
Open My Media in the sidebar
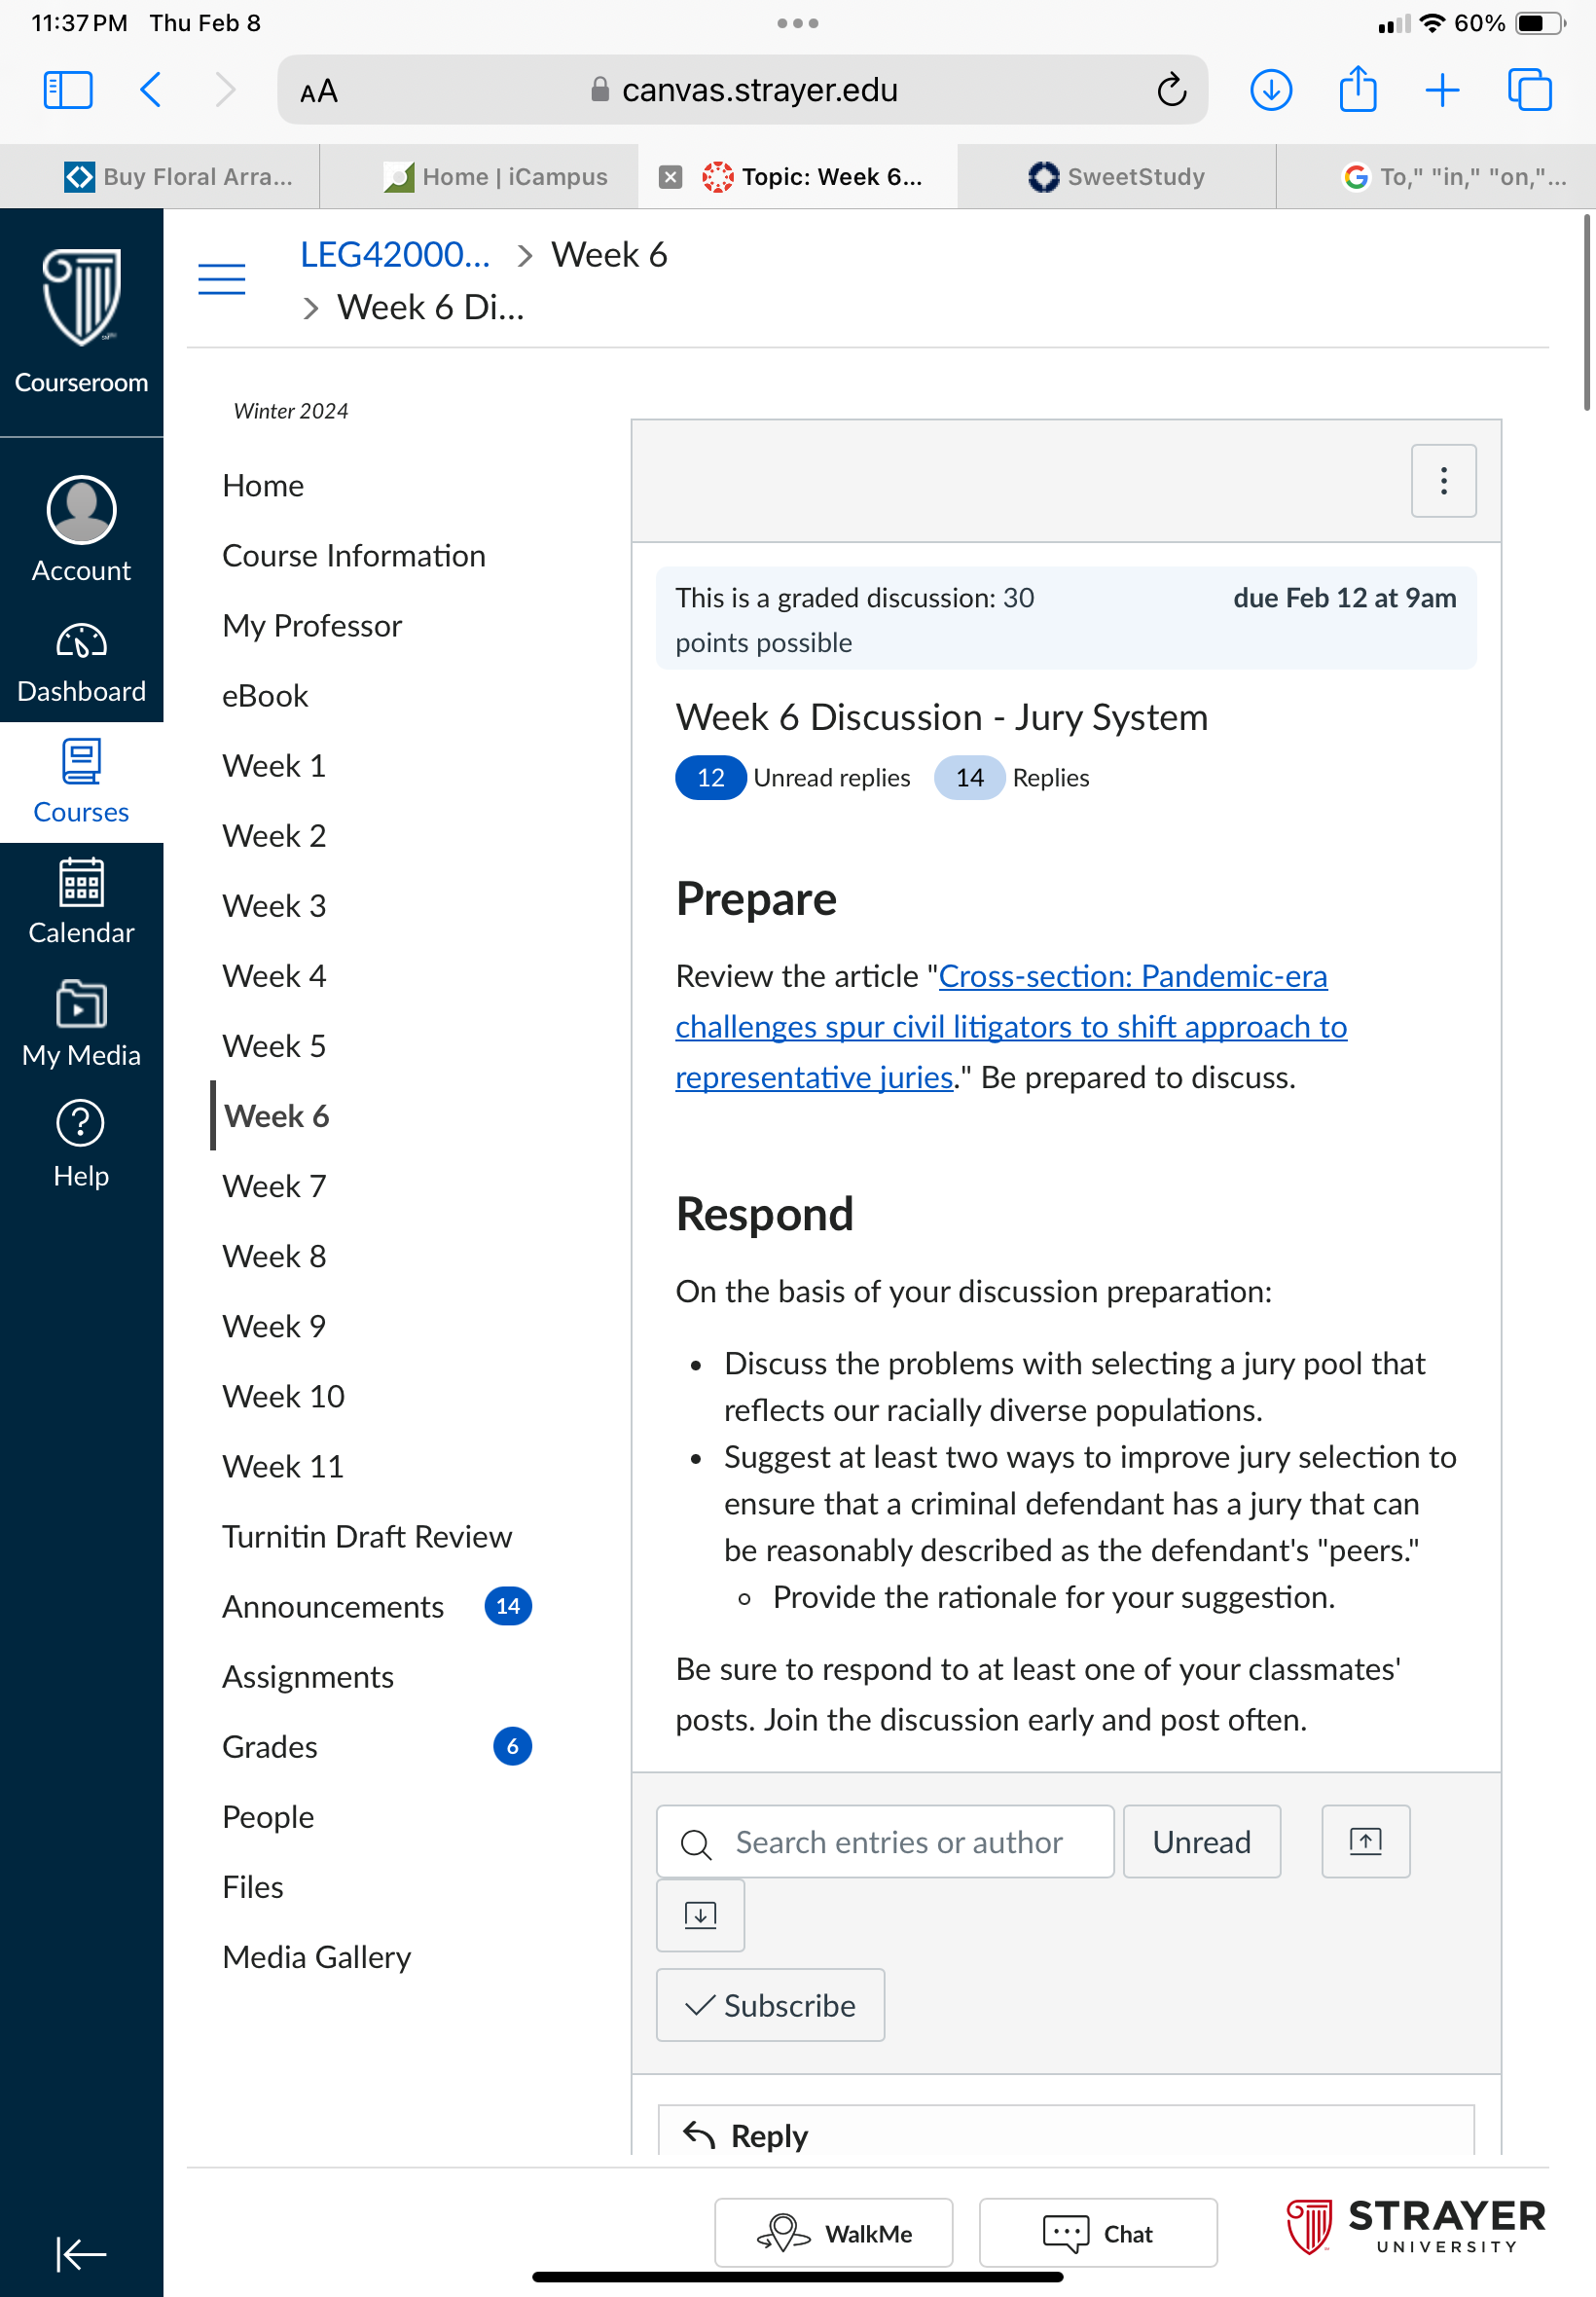81,1024
